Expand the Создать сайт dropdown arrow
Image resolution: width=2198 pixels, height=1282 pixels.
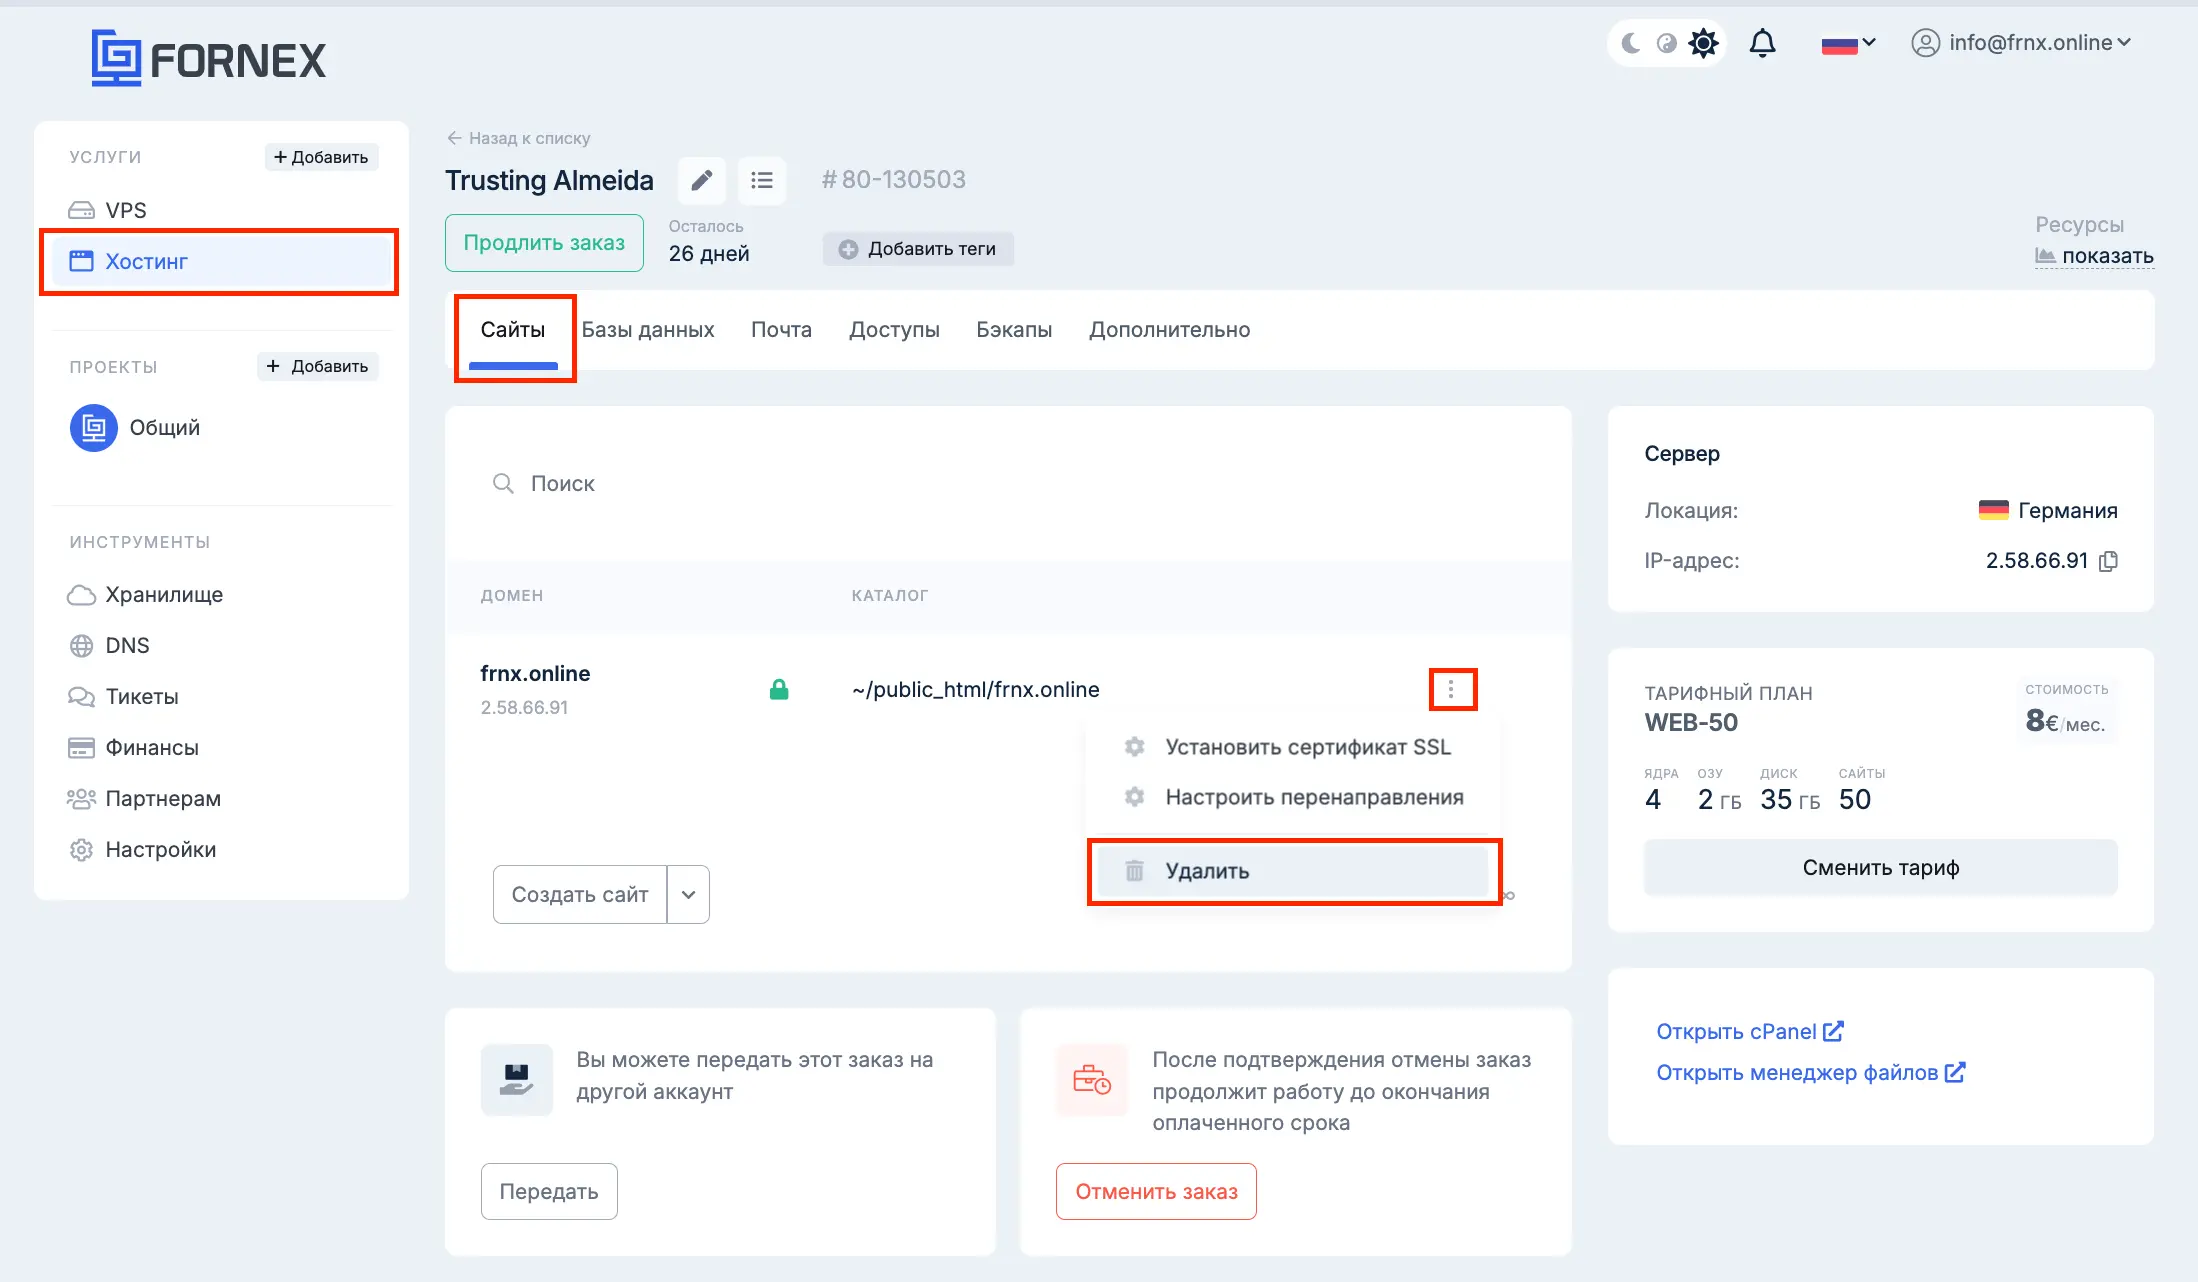click(688, 895)
